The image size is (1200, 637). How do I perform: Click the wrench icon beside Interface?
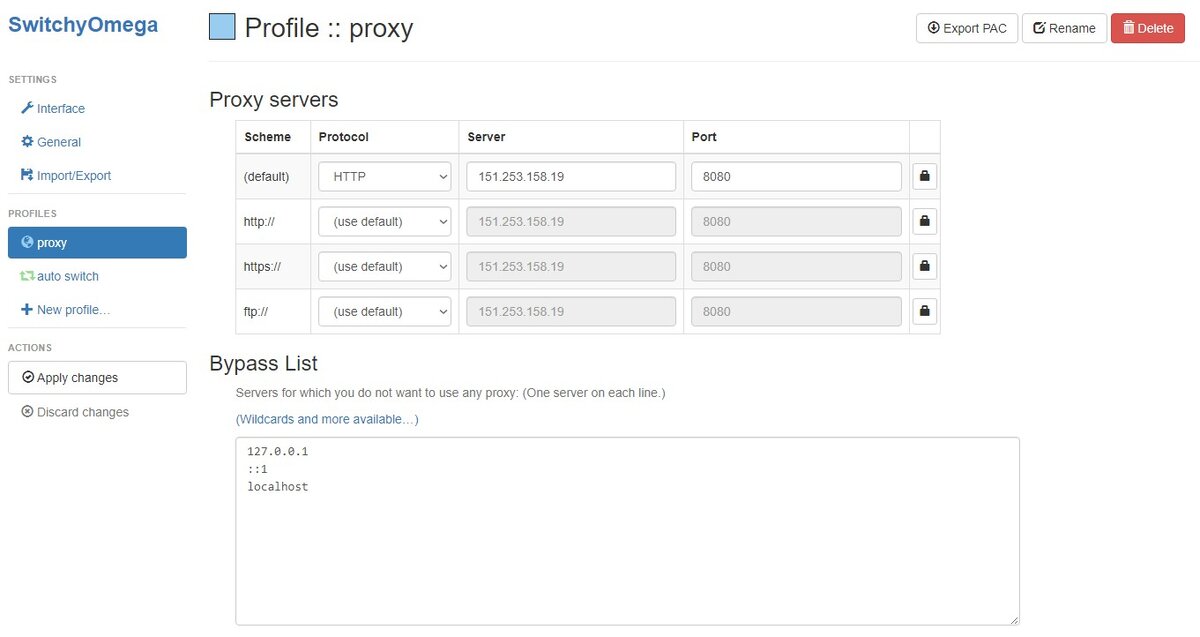point(27,108)
